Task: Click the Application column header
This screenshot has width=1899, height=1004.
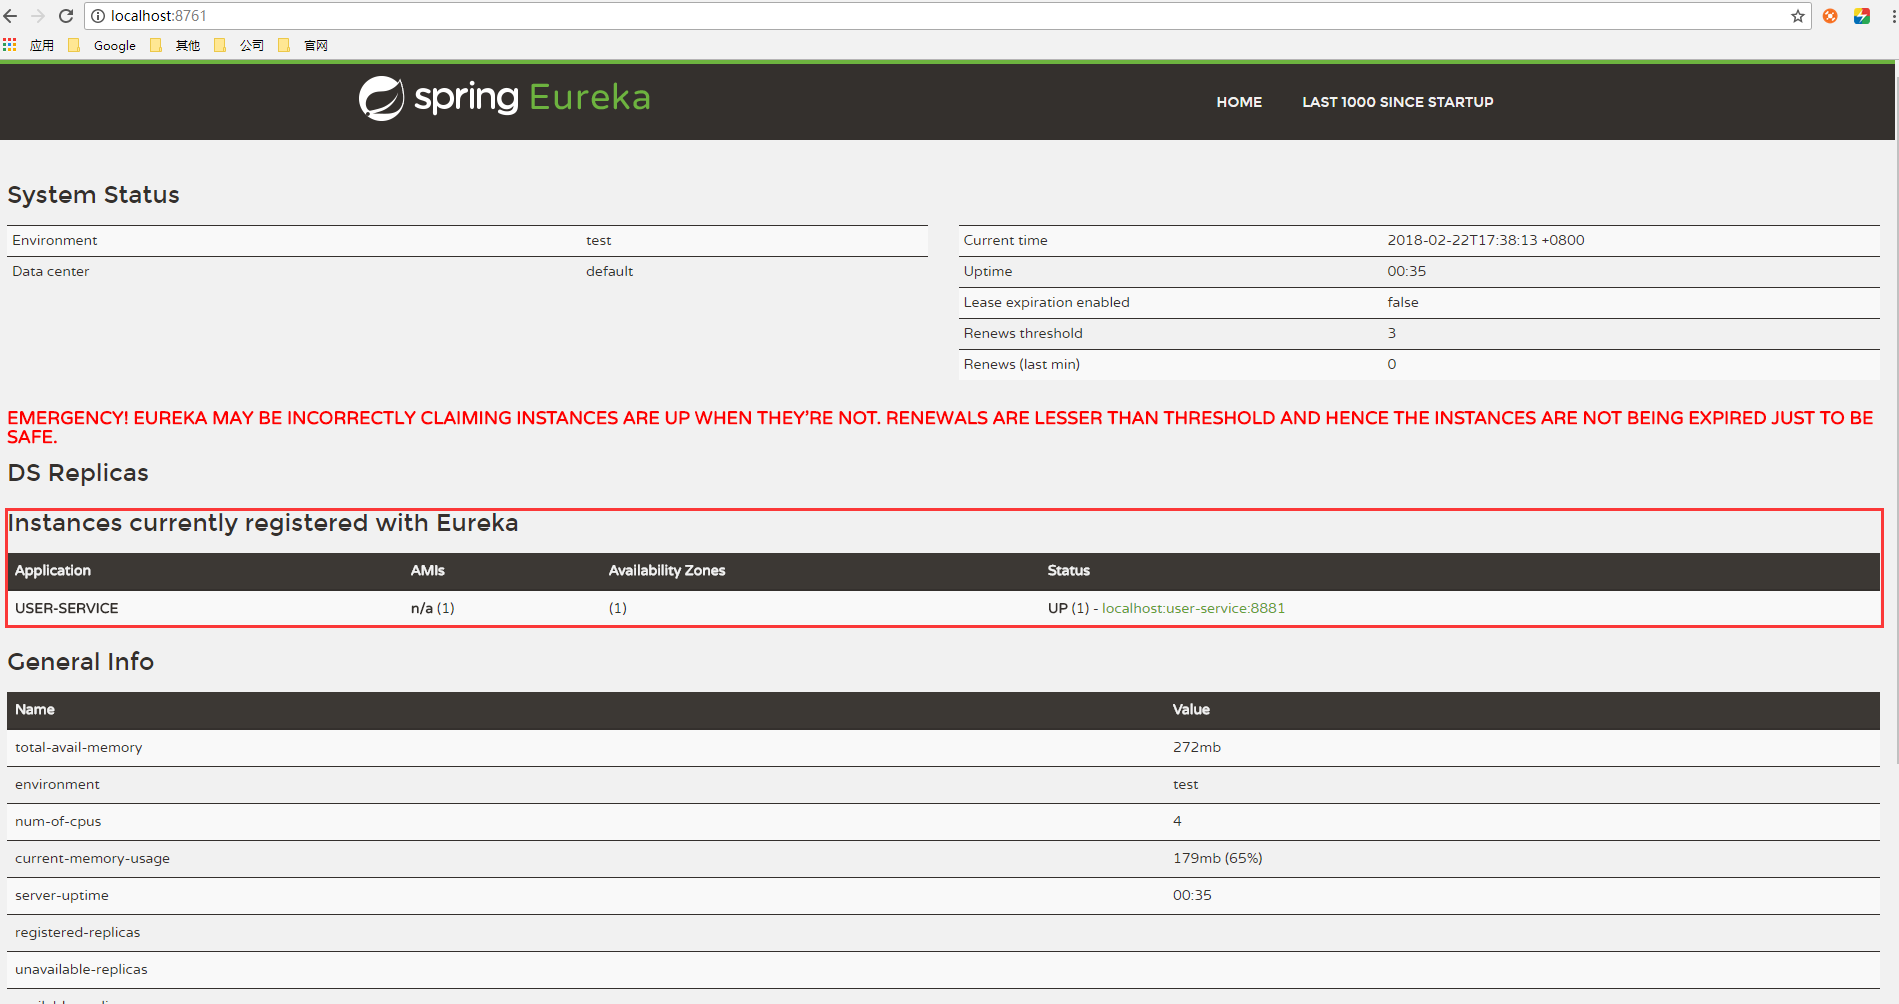Action: click(53, 570)
